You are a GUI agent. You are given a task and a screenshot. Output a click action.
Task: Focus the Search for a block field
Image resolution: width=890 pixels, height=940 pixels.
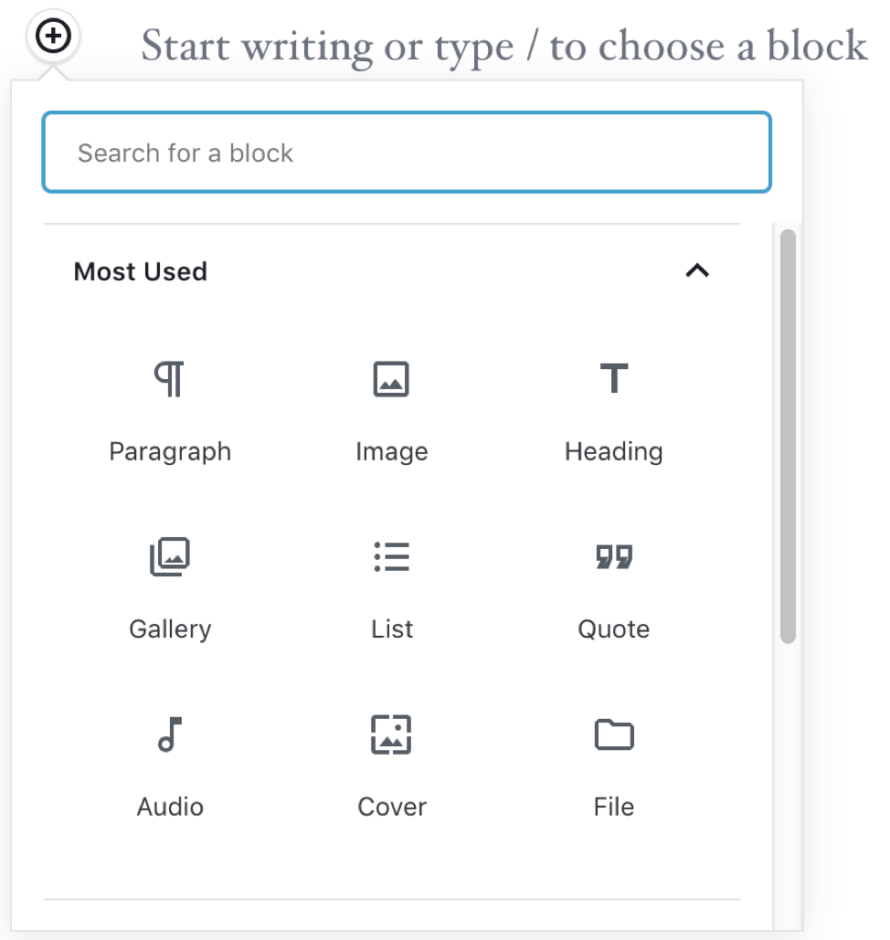[406, 153]
